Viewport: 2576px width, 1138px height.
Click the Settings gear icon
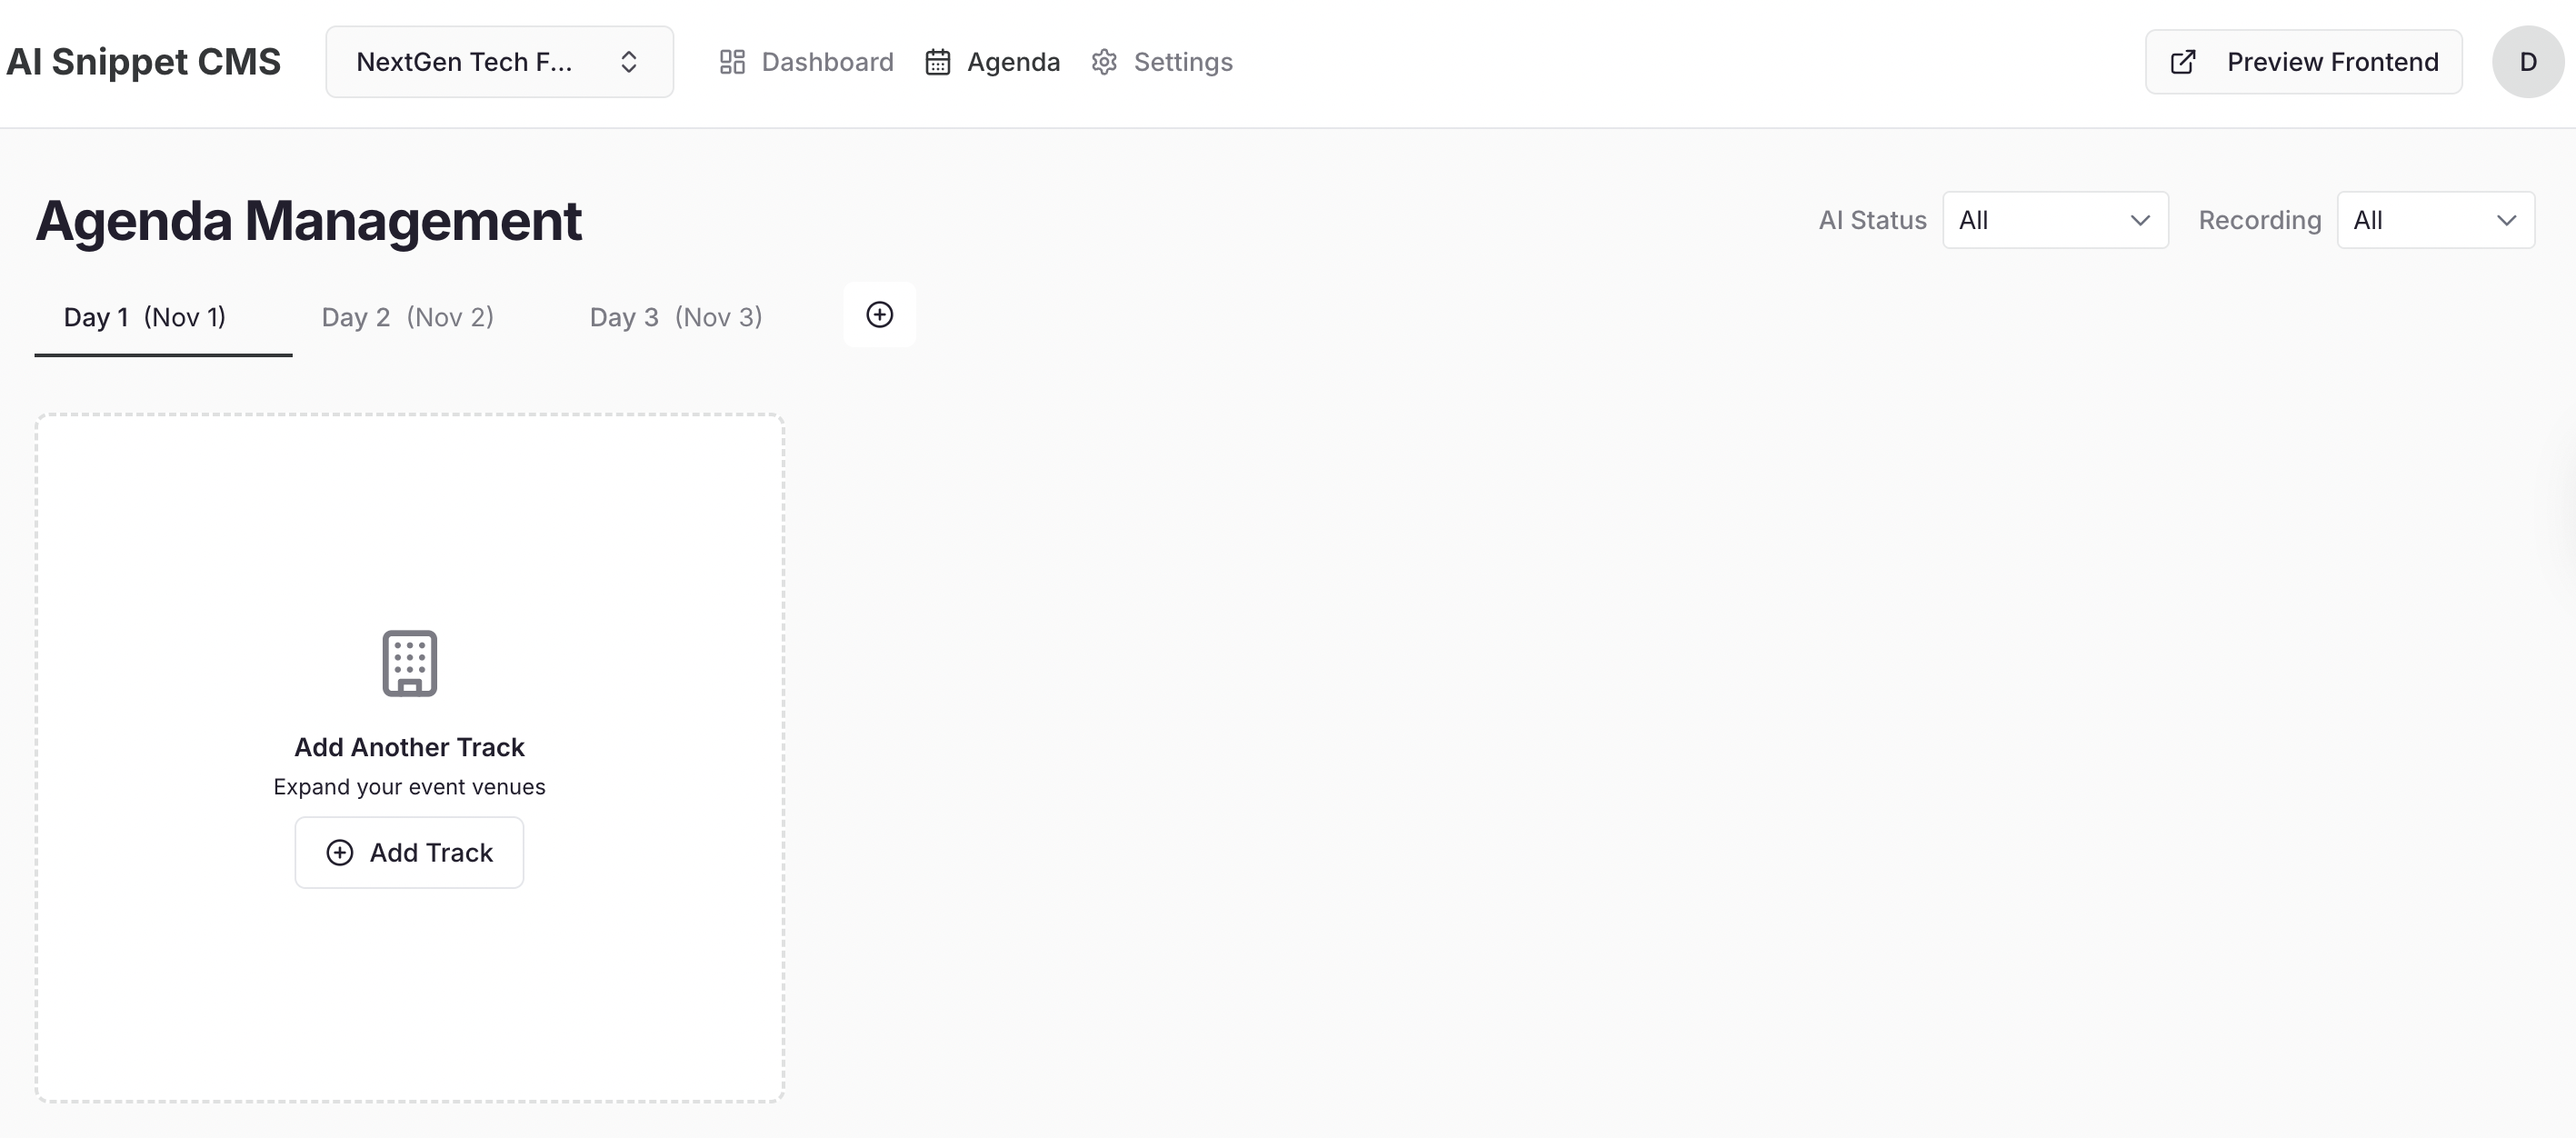tap(1103, 61)
